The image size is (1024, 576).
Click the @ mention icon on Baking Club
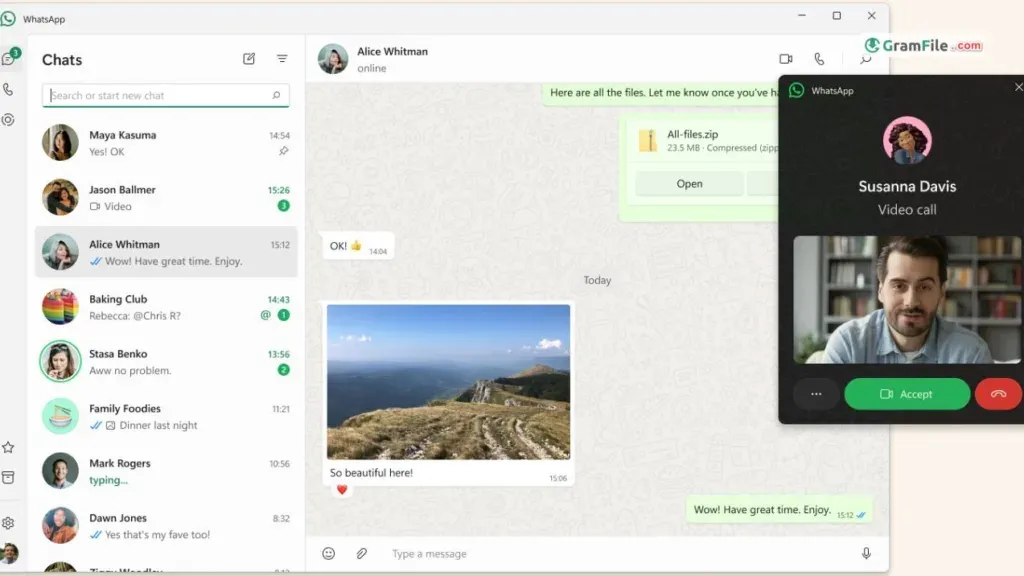[x=265, y=315]
